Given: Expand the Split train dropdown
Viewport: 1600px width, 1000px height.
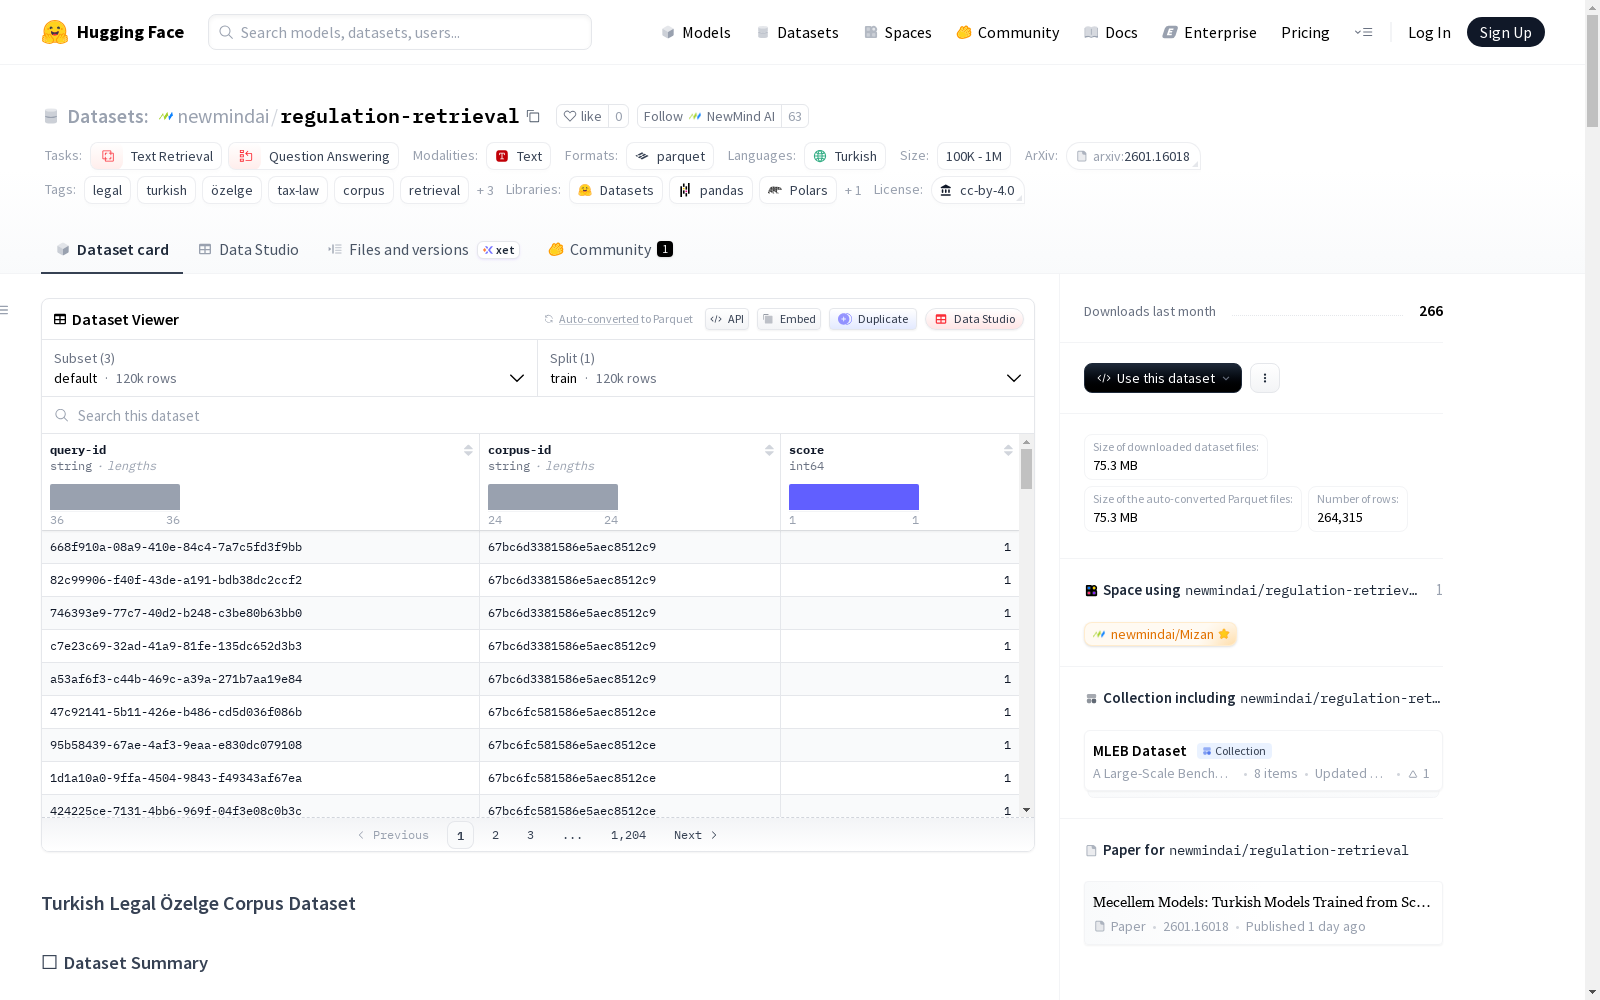Looking at the screenshot, I should [x=786, y=368].
